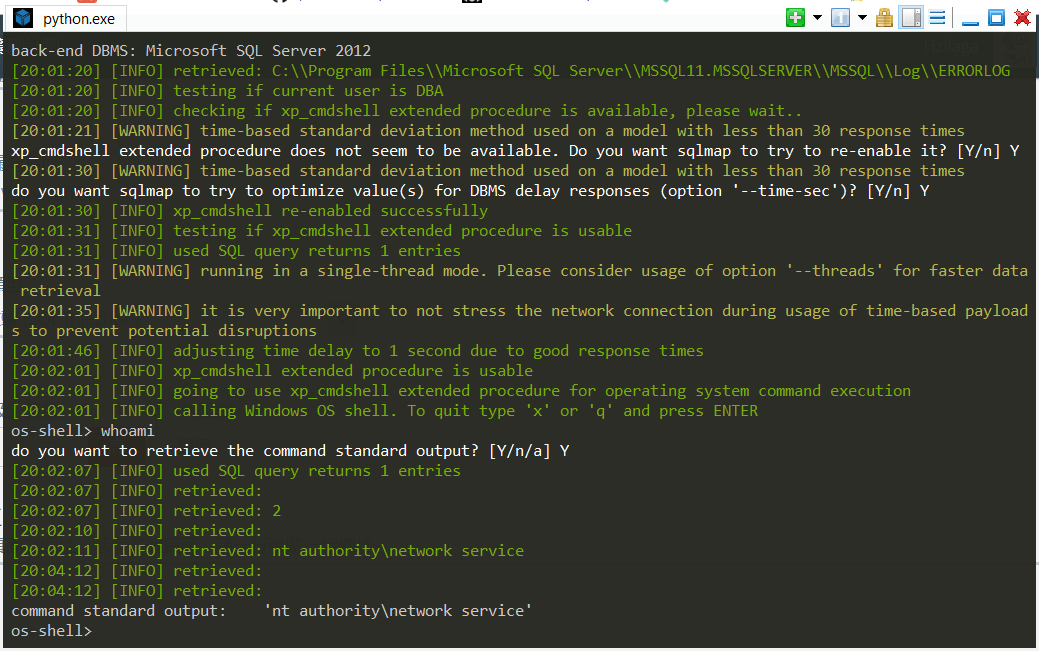Toggle the scrollbar buffer mode icon

[x=911, y=18]
